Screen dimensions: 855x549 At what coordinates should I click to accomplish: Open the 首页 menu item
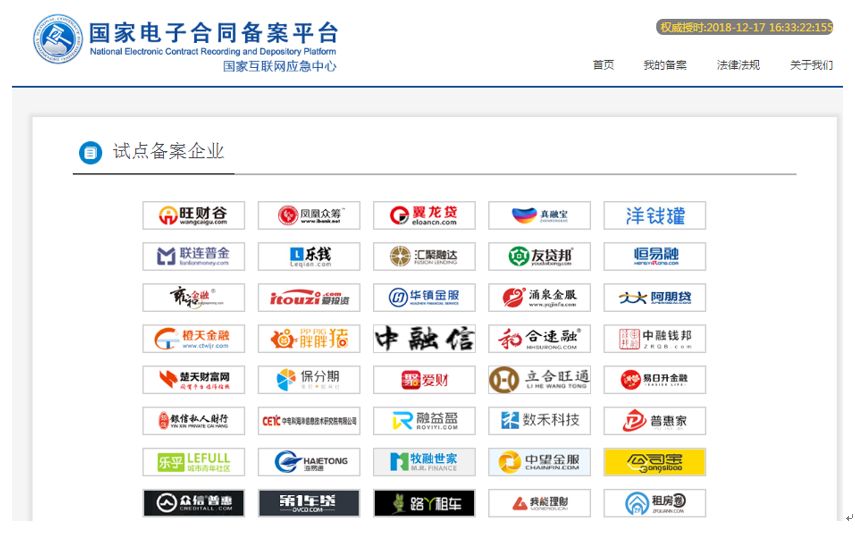pyautogui.click(x=603, y=65)
